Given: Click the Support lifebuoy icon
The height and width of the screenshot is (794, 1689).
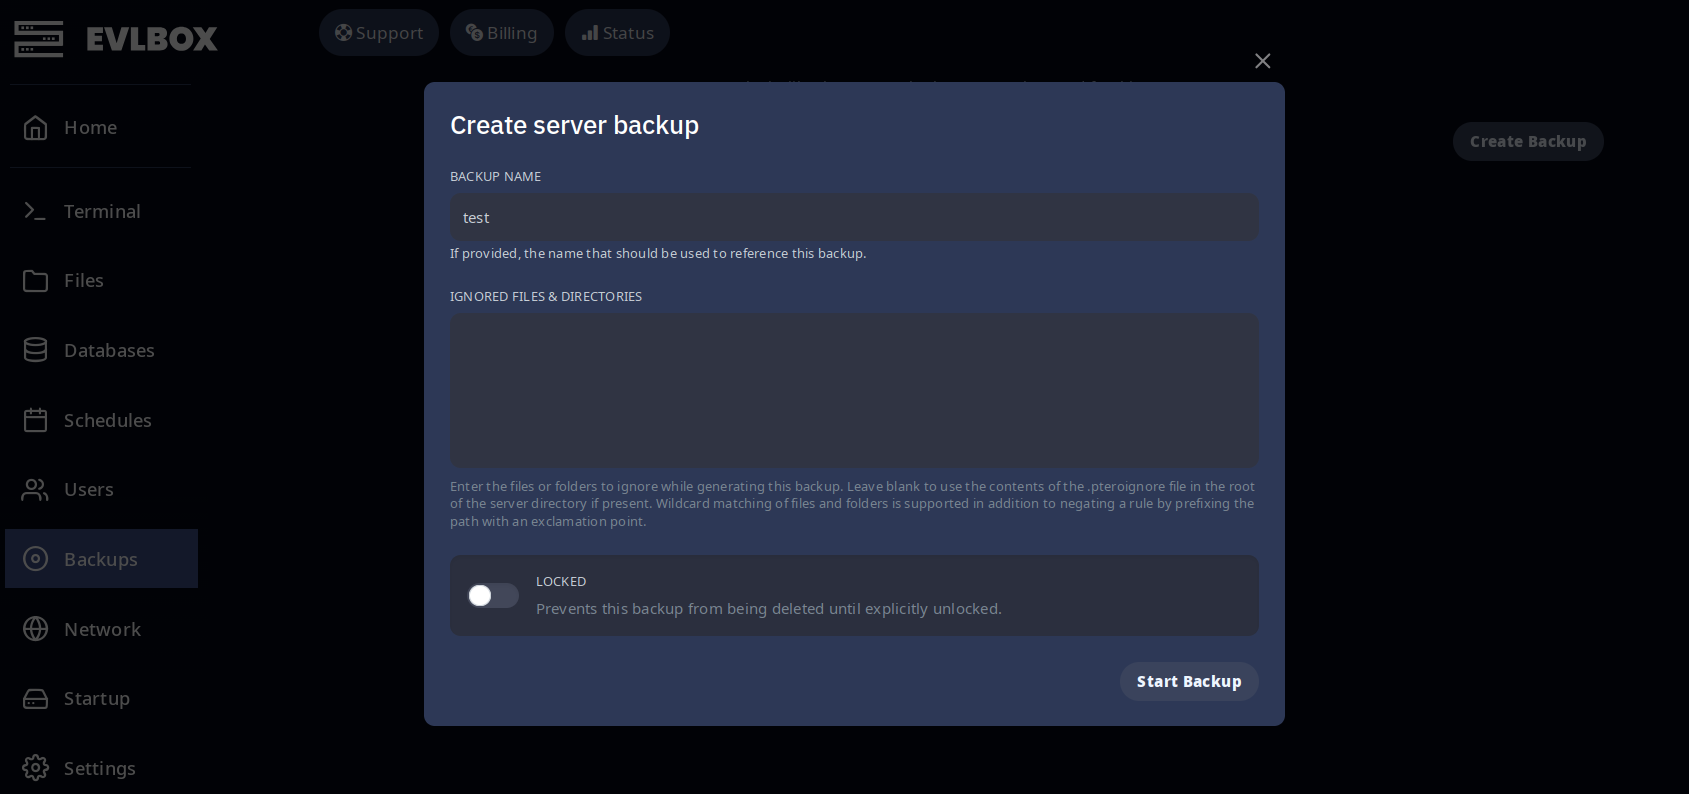Looking at the screenshot, I should coord(343,33).
